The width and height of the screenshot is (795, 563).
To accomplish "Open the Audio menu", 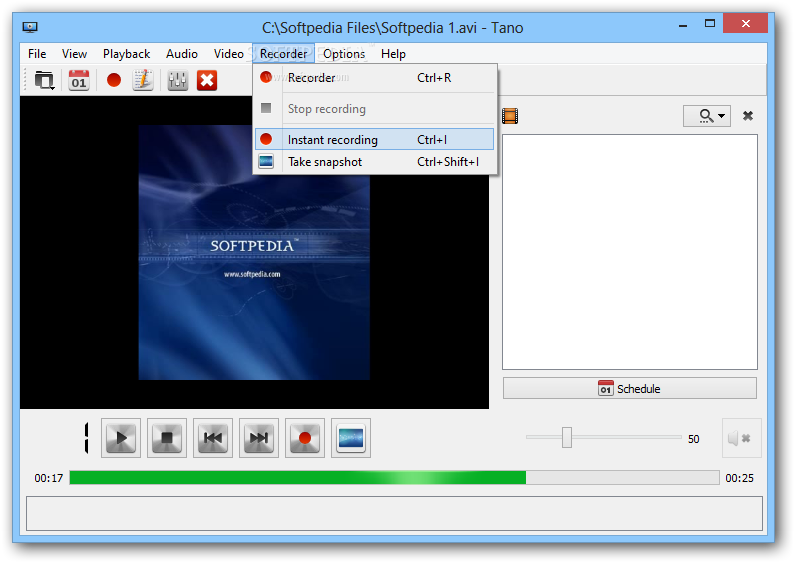I will click(x=182, y=54).
